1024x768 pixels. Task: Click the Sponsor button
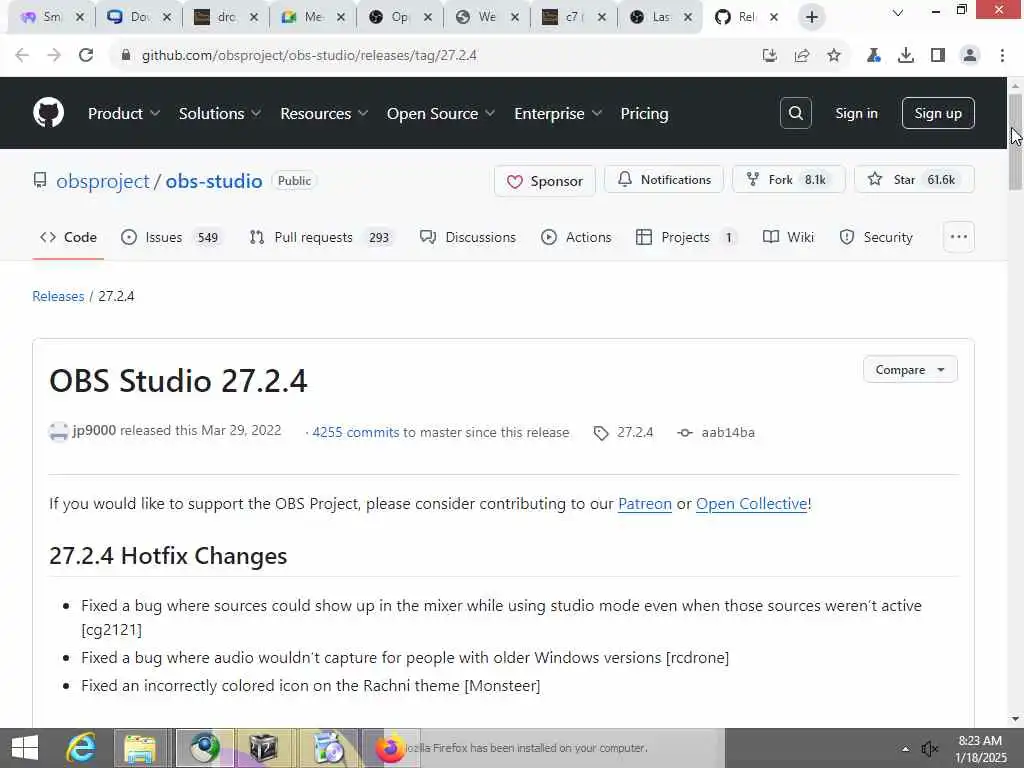[x=545, y=181]
